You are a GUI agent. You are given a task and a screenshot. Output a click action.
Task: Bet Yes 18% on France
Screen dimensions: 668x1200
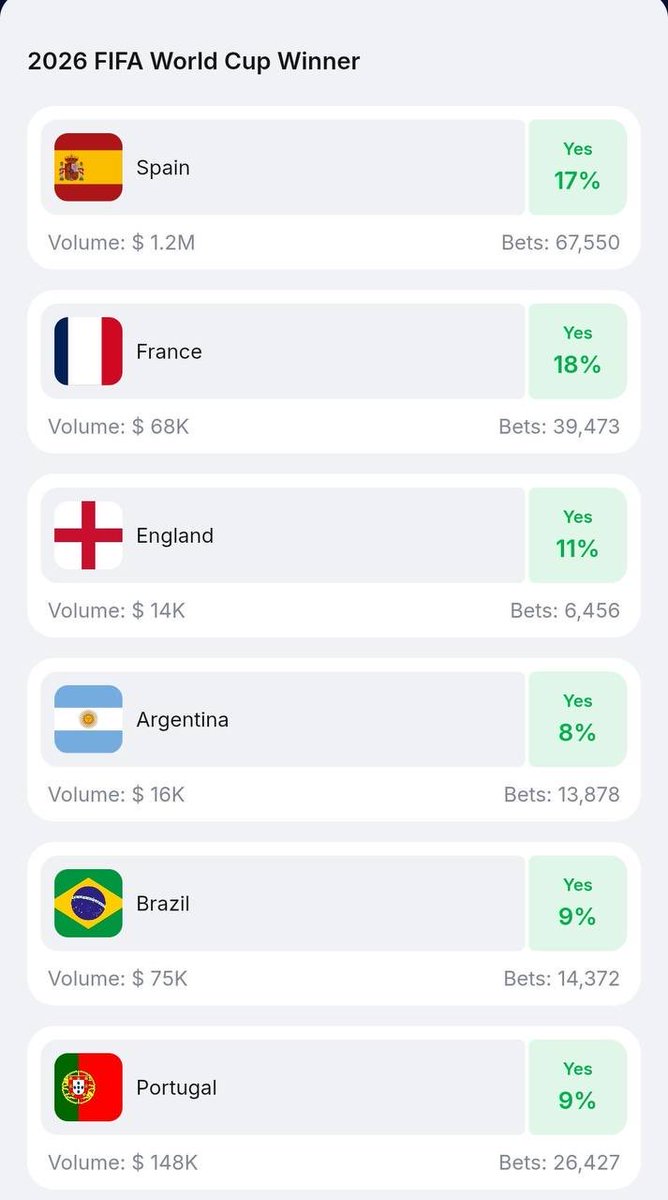pos(577,351)
